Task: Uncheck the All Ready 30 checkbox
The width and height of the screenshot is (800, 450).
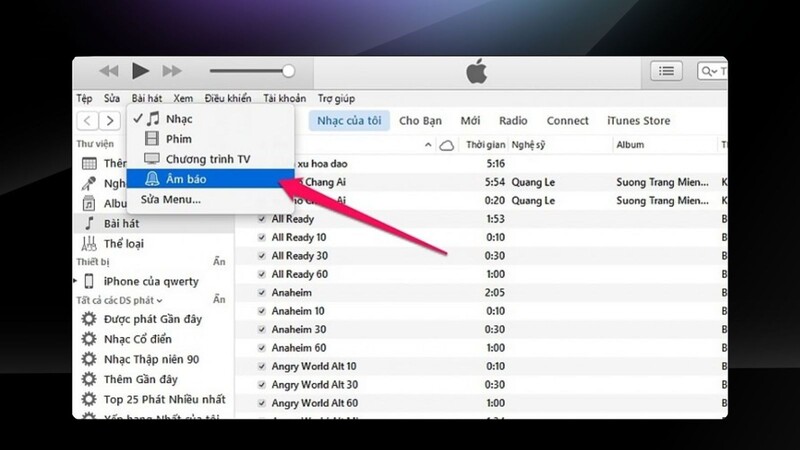Action: [262, 256]
